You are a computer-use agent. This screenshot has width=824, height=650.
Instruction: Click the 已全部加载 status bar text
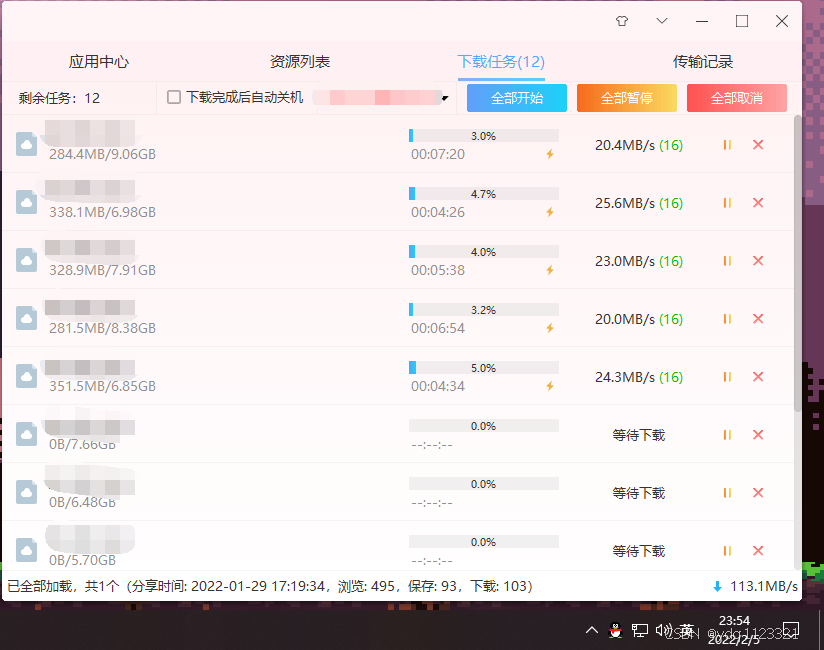[x=270, y=586]
